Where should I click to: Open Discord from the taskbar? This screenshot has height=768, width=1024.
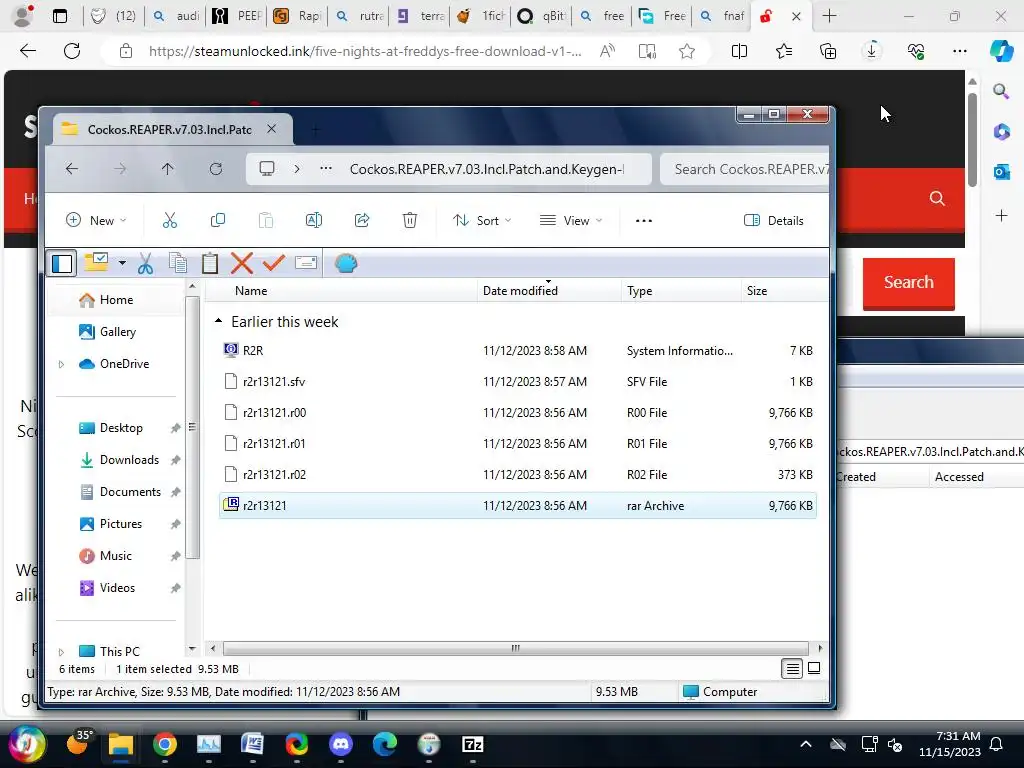tap(341, 744)
